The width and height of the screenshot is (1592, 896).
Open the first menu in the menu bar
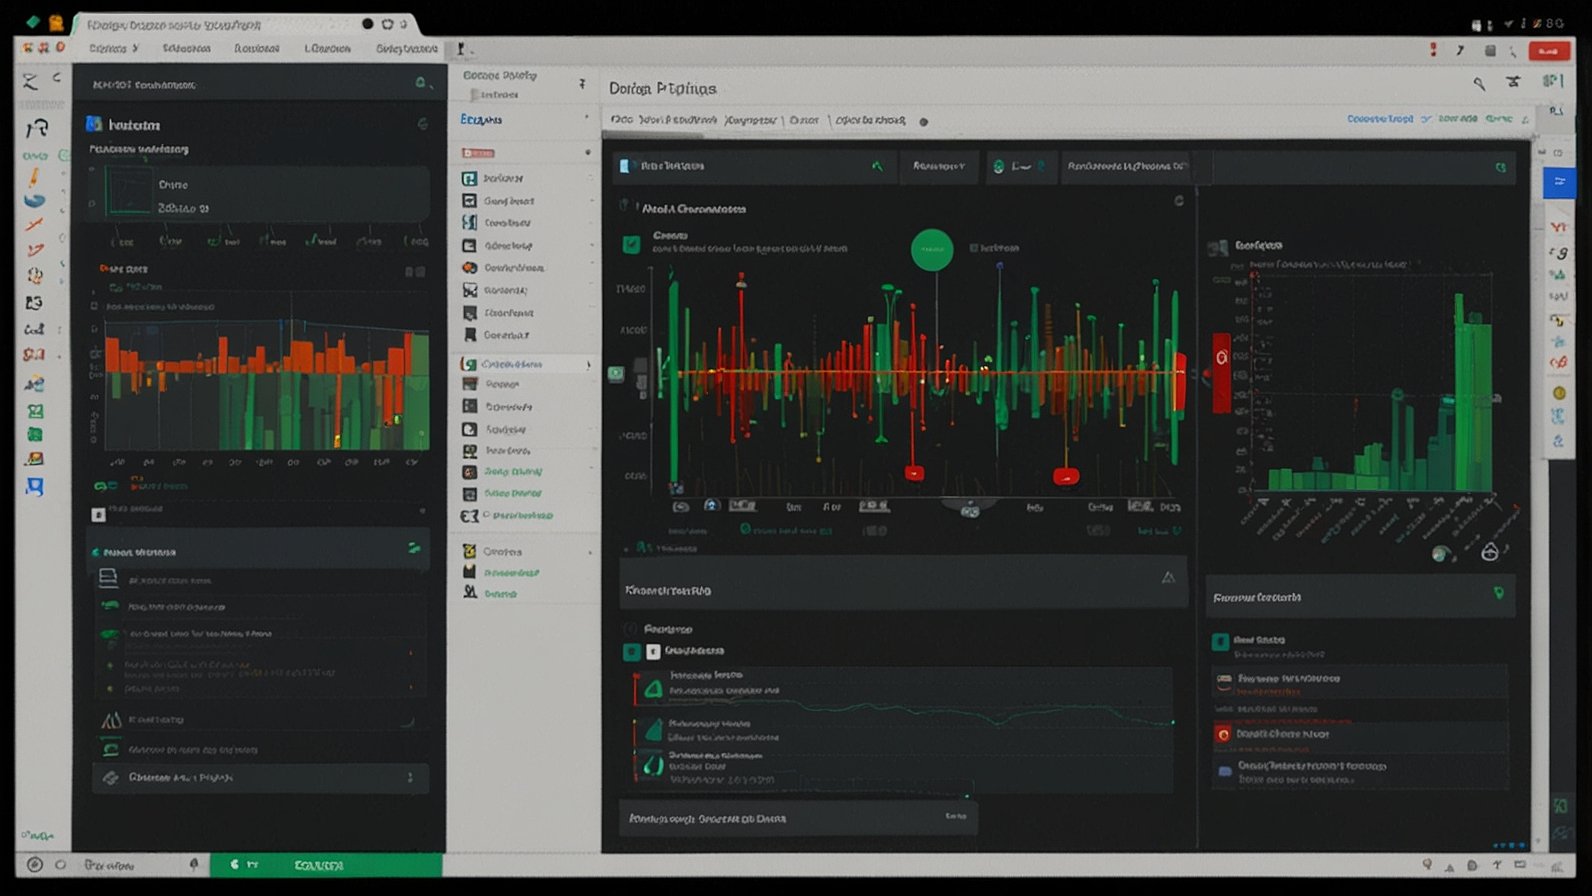point(112,48)
